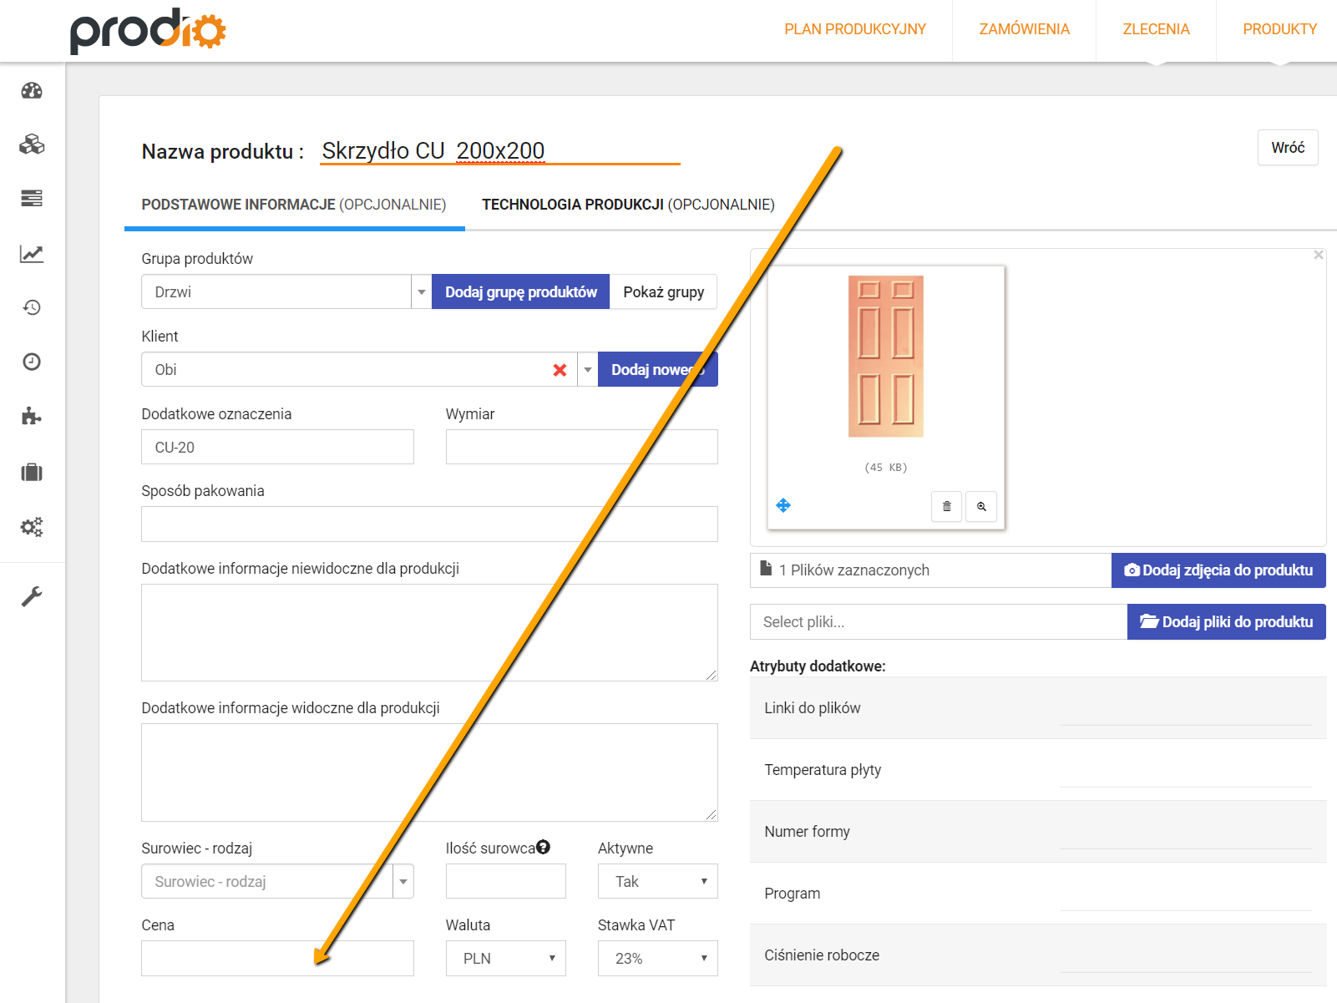Screen dimensions: 1337x1003
Task: Open the dashboard gauge icon in the sidebar
Action: coord(32,90)
